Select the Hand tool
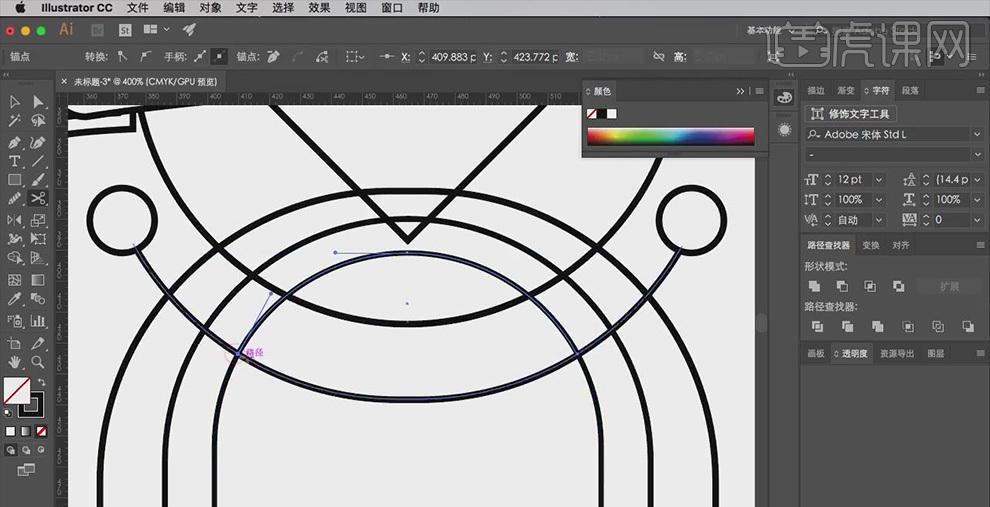 tap(15, 362)
